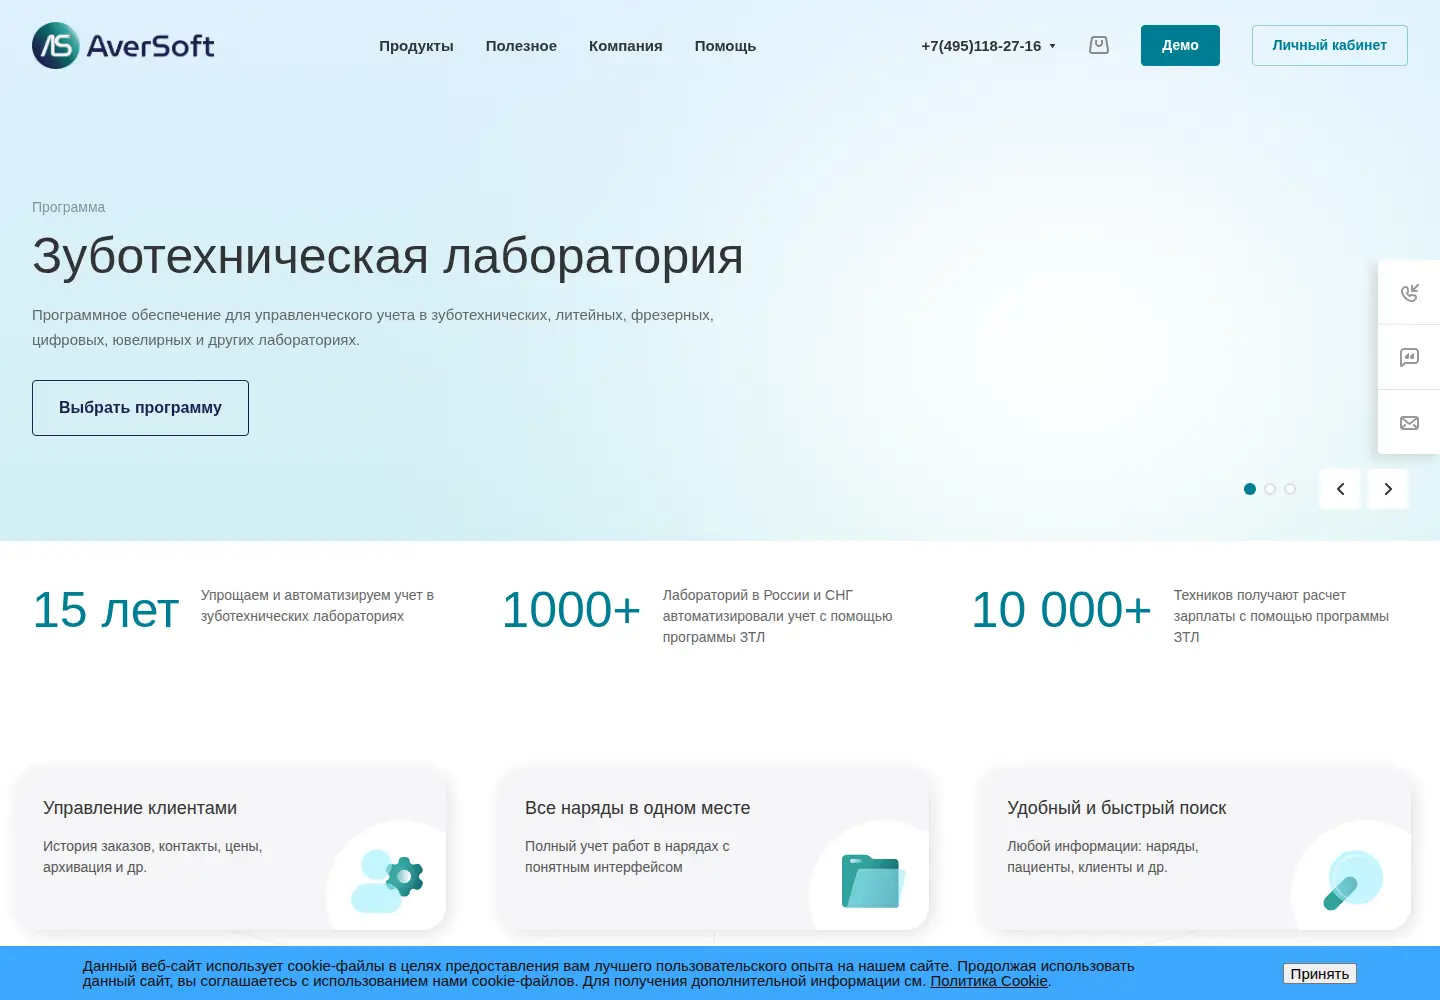
Task: Open the Компания menu
Action: [626, 46]
